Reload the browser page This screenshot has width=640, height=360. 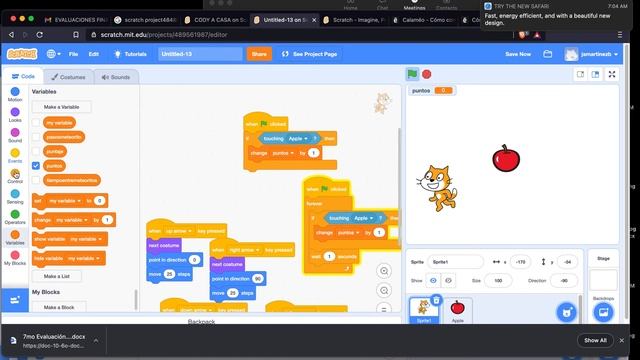40,35
